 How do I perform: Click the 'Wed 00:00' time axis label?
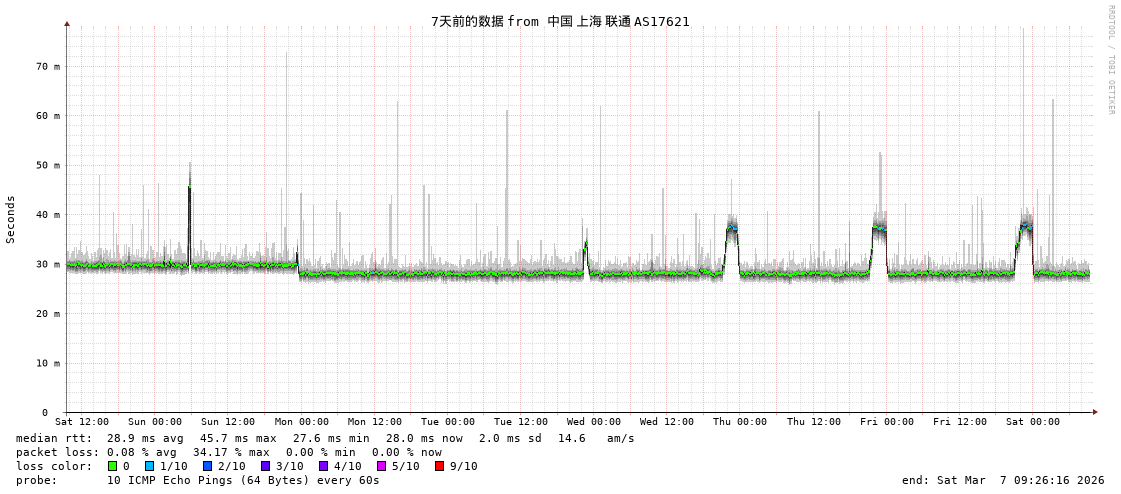(x=594, y=422)
